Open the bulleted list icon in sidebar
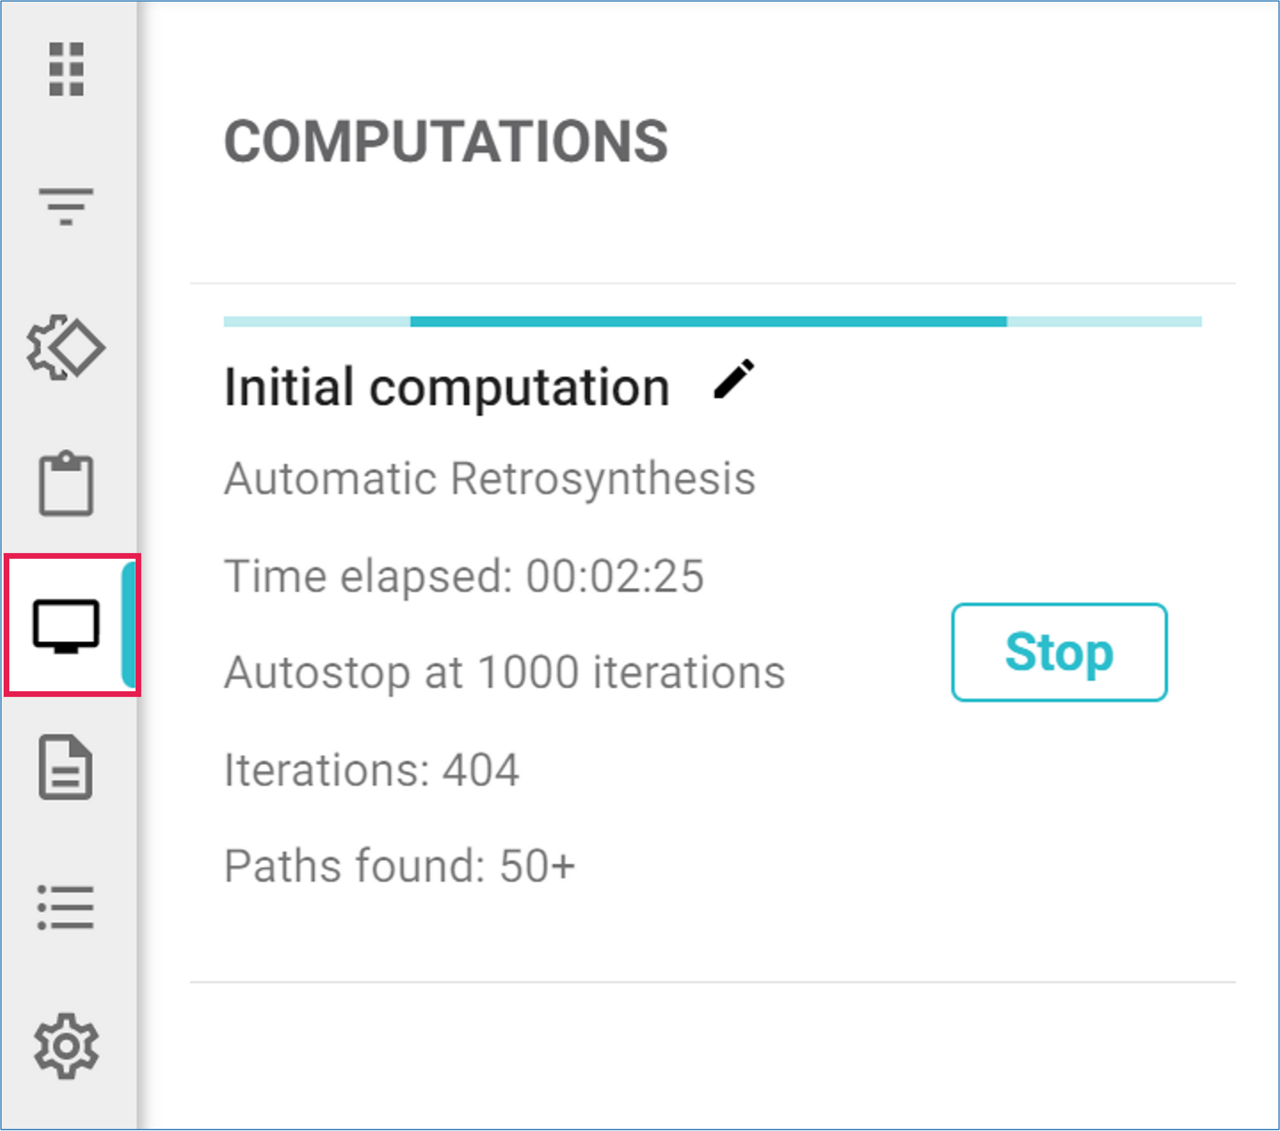The height and width of the screenshot is (1131, 1280). click(66, 907)
